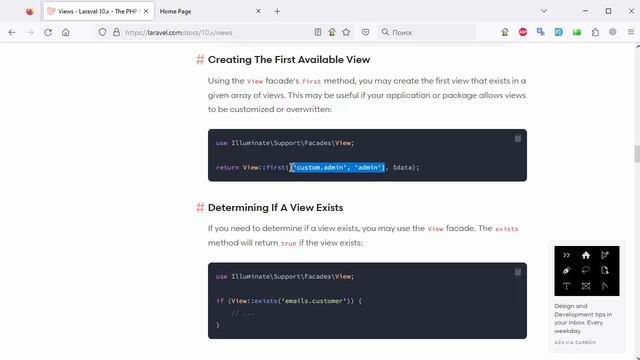The image size is (640, 360).
Task: Maximize the browser window
Action: [608, 11]
